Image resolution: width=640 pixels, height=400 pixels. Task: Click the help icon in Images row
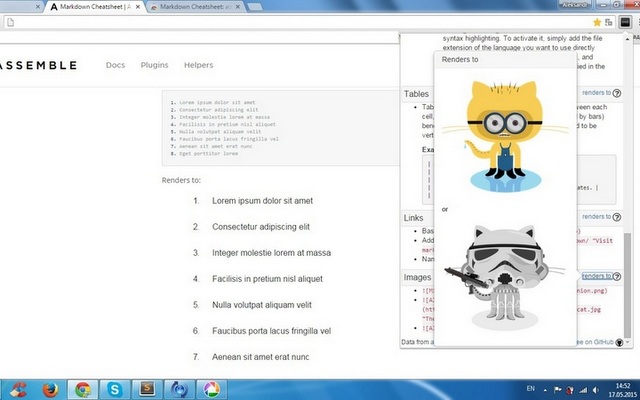click(617, 276)
